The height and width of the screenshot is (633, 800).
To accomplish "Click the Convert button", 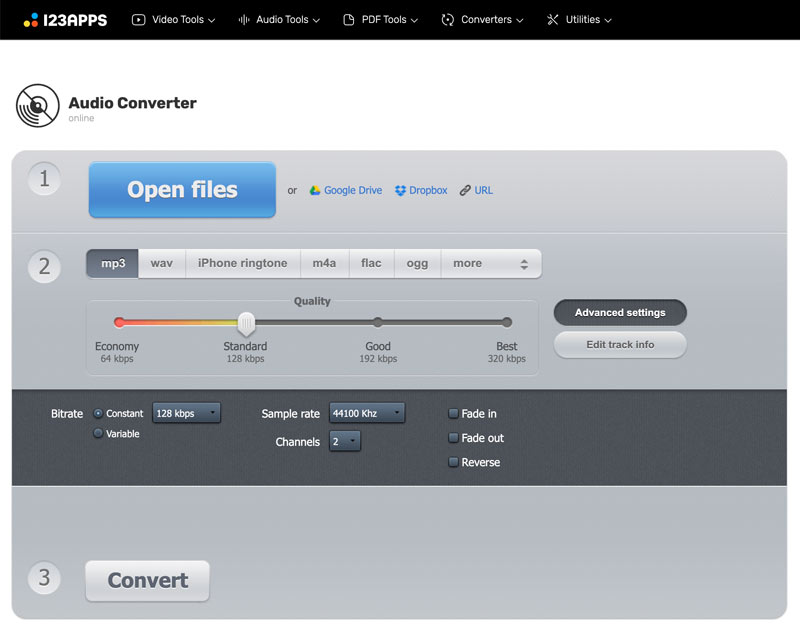I will (x=147, y=580).
